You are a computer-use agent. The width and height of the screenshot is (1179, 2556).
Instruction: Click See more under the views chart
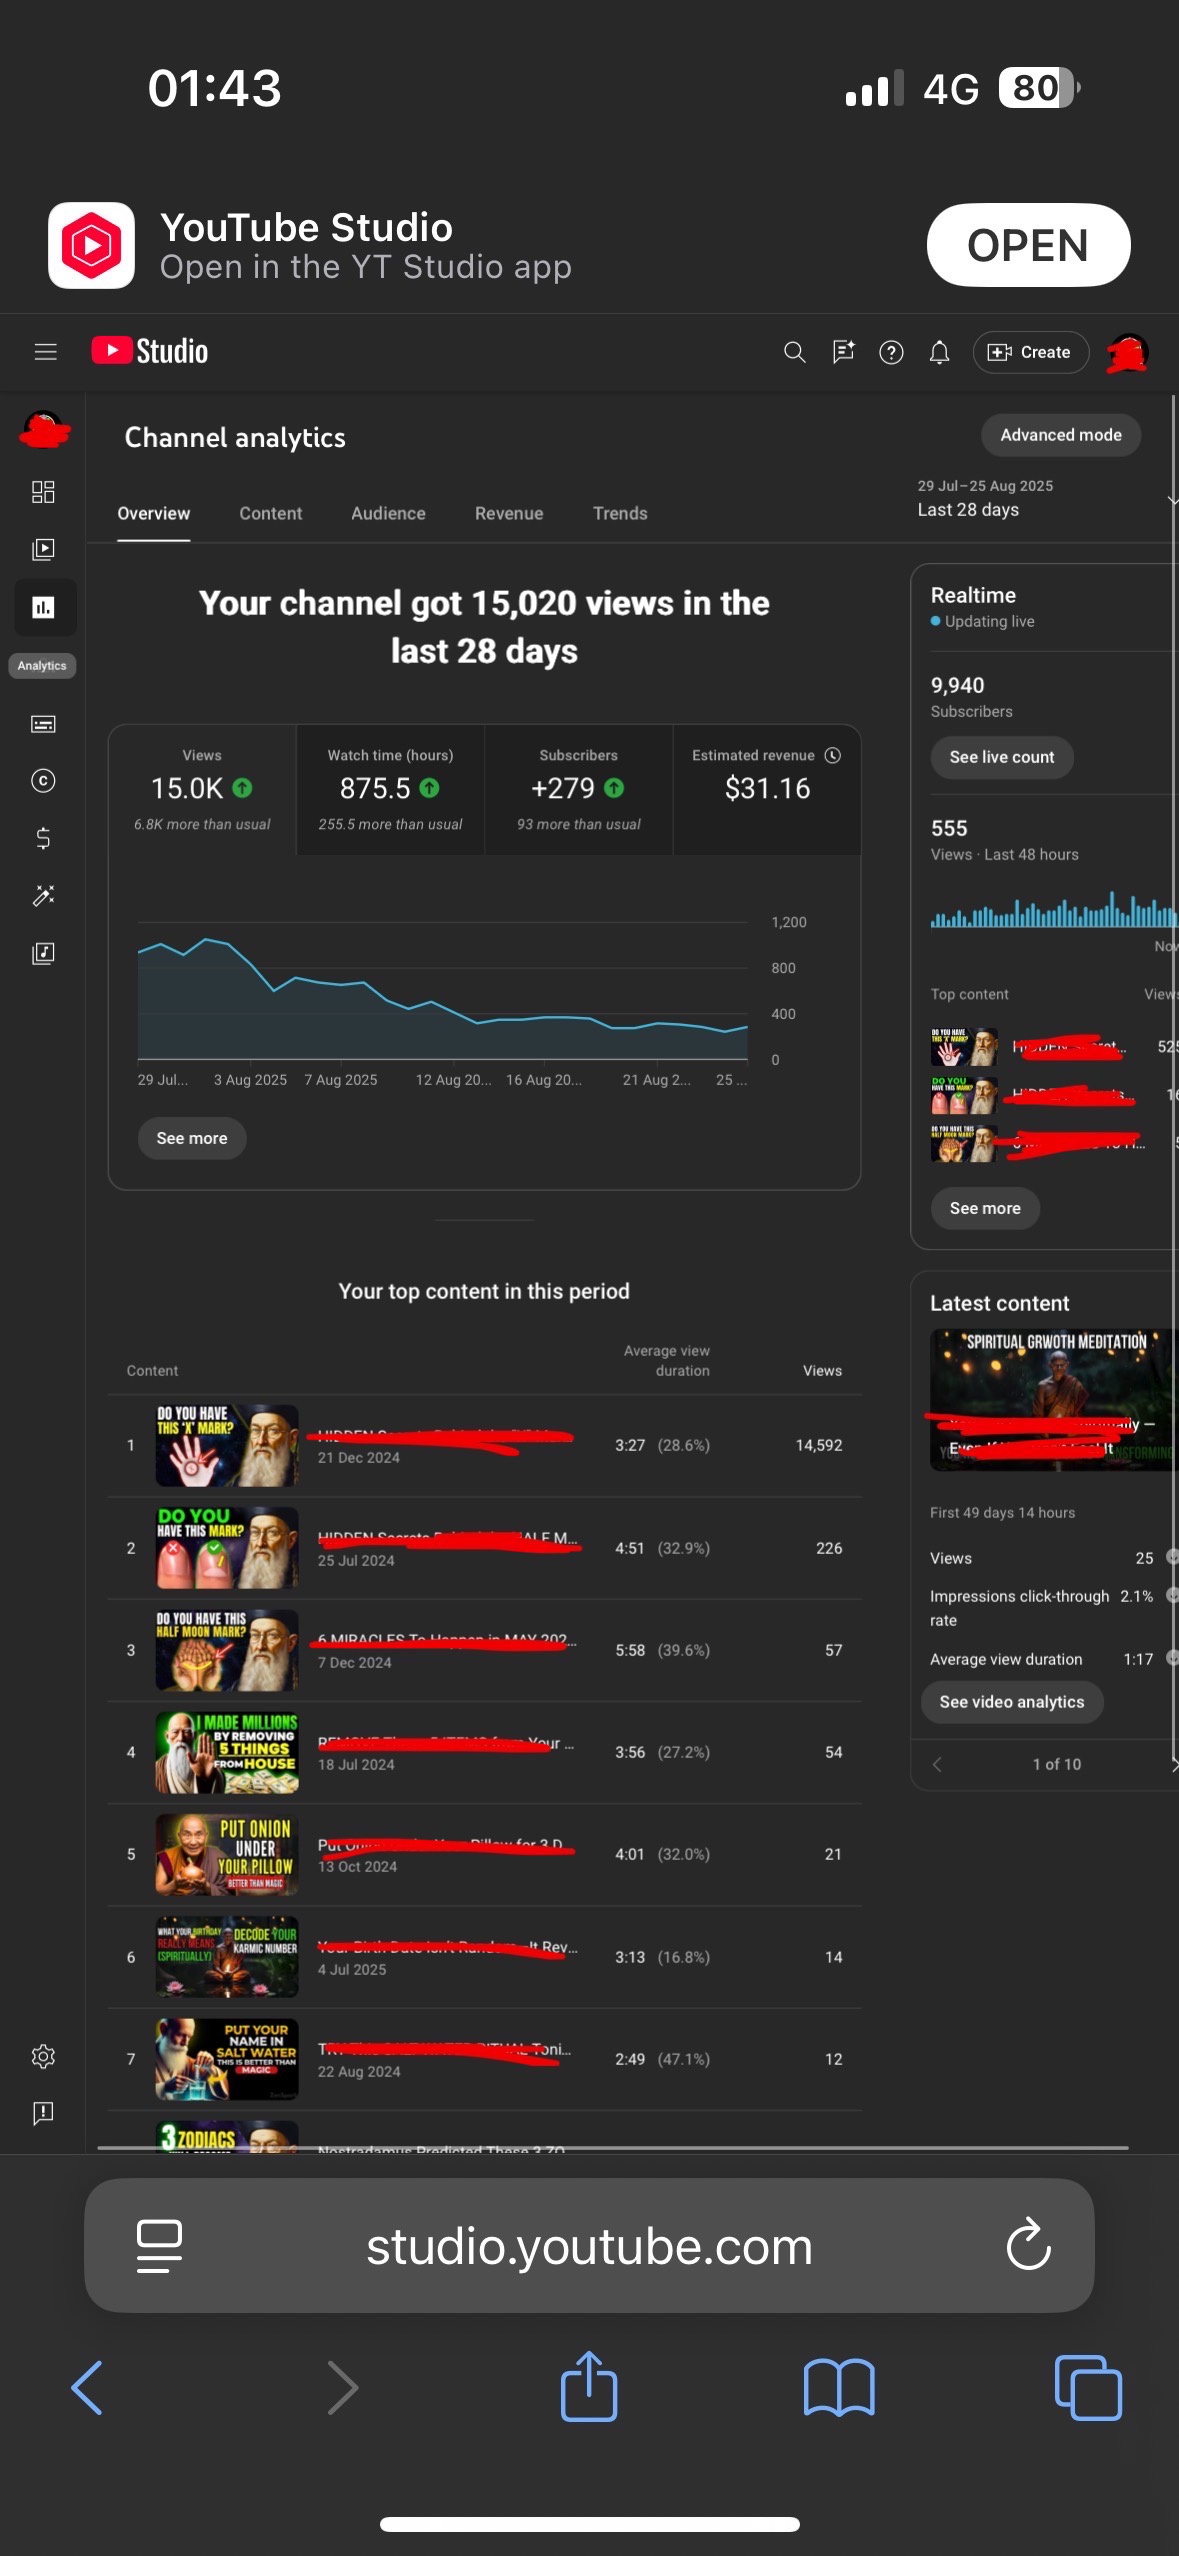point(192,1138)
